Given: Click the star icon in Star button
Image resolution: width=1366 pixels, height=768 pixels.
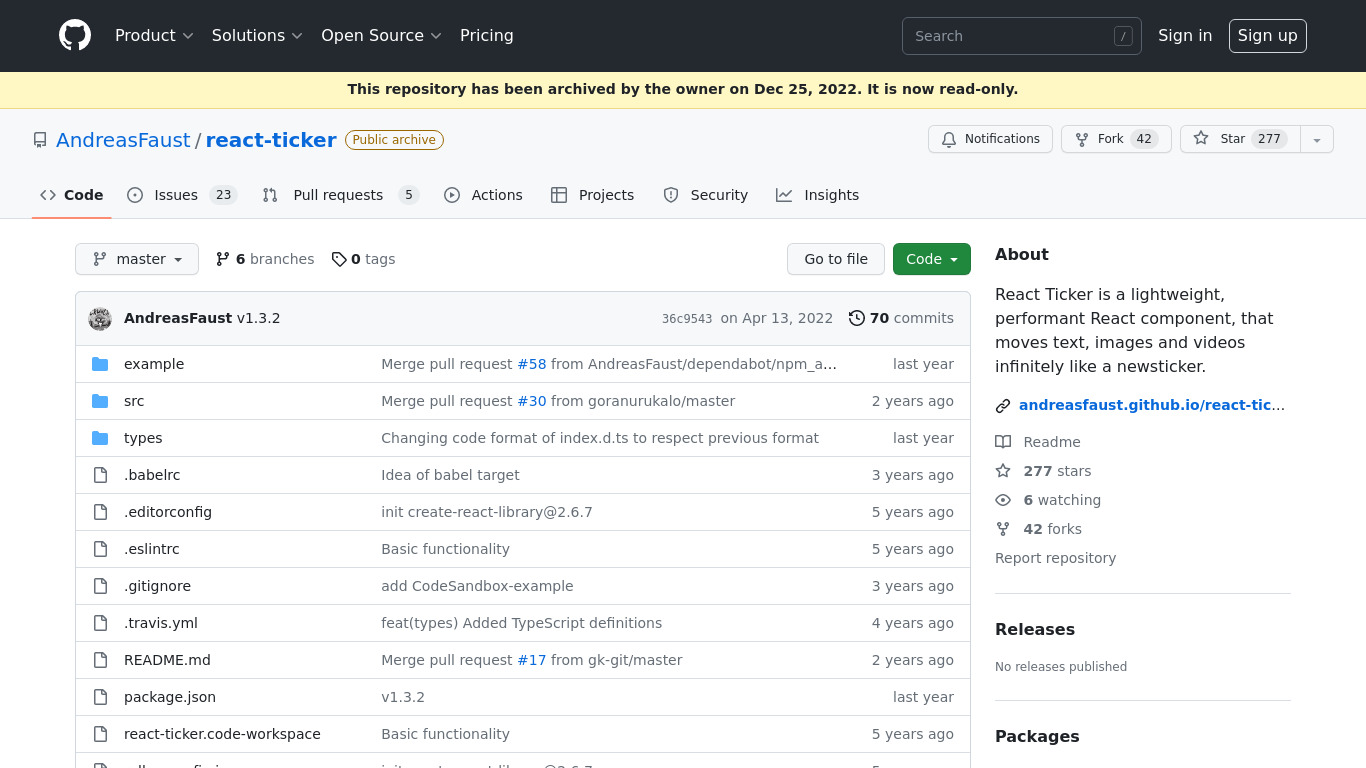Looking at the screenshot, I should [x=1201, y=139].
